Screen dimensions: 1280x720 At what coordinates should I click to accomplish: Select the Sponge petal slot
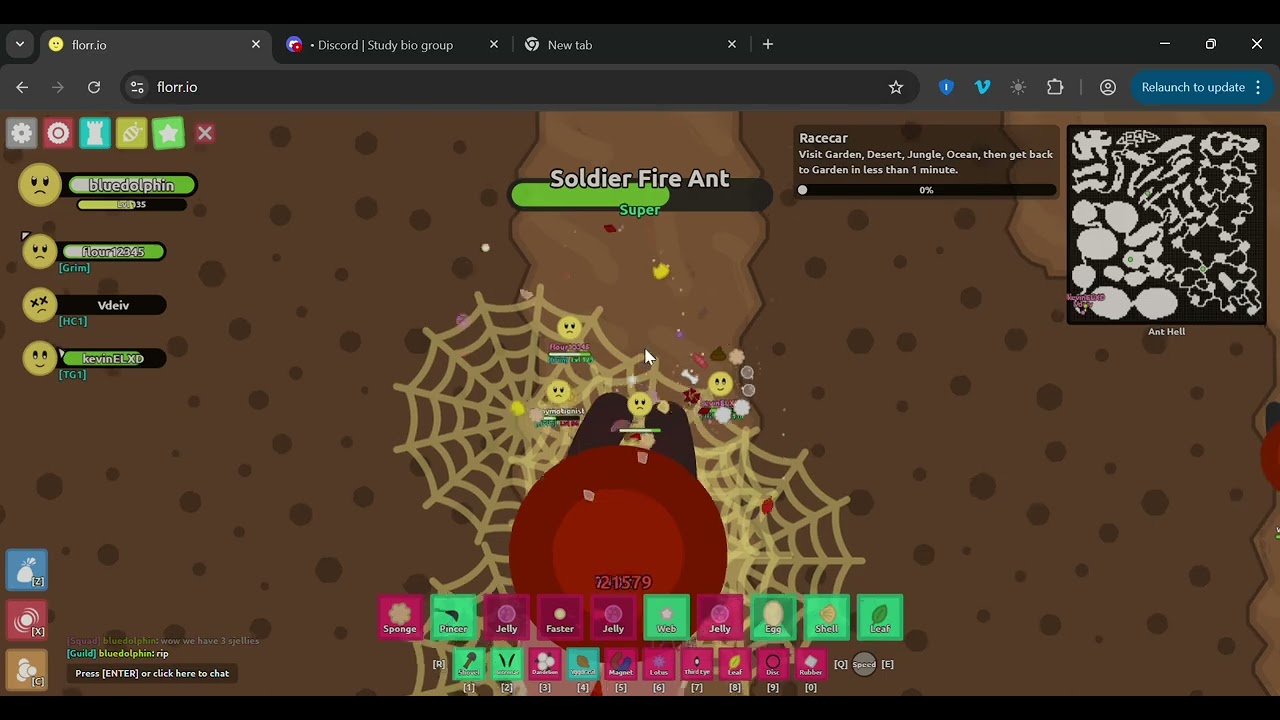(400, 616)
